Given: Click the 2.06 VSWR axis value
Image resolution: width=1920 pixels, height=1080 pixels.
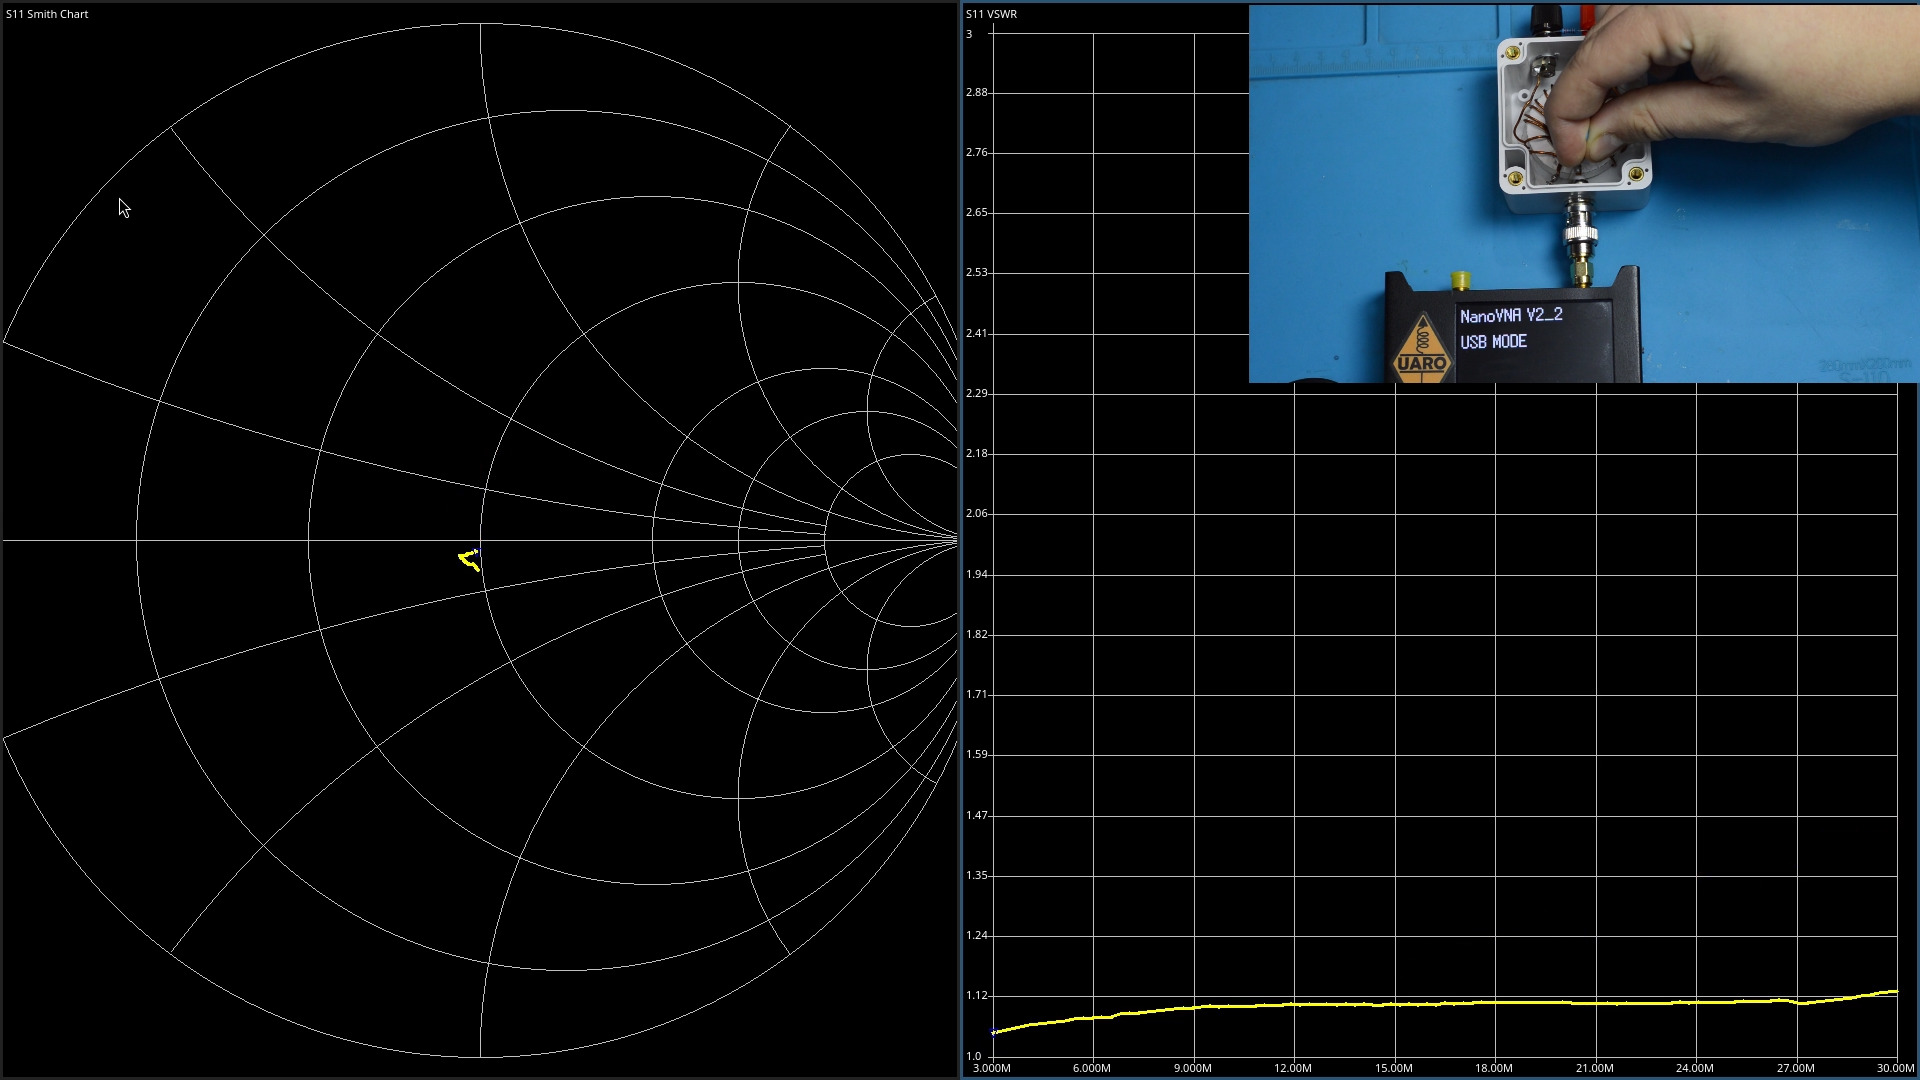Looking at the screenshot, I should point(976,514).
